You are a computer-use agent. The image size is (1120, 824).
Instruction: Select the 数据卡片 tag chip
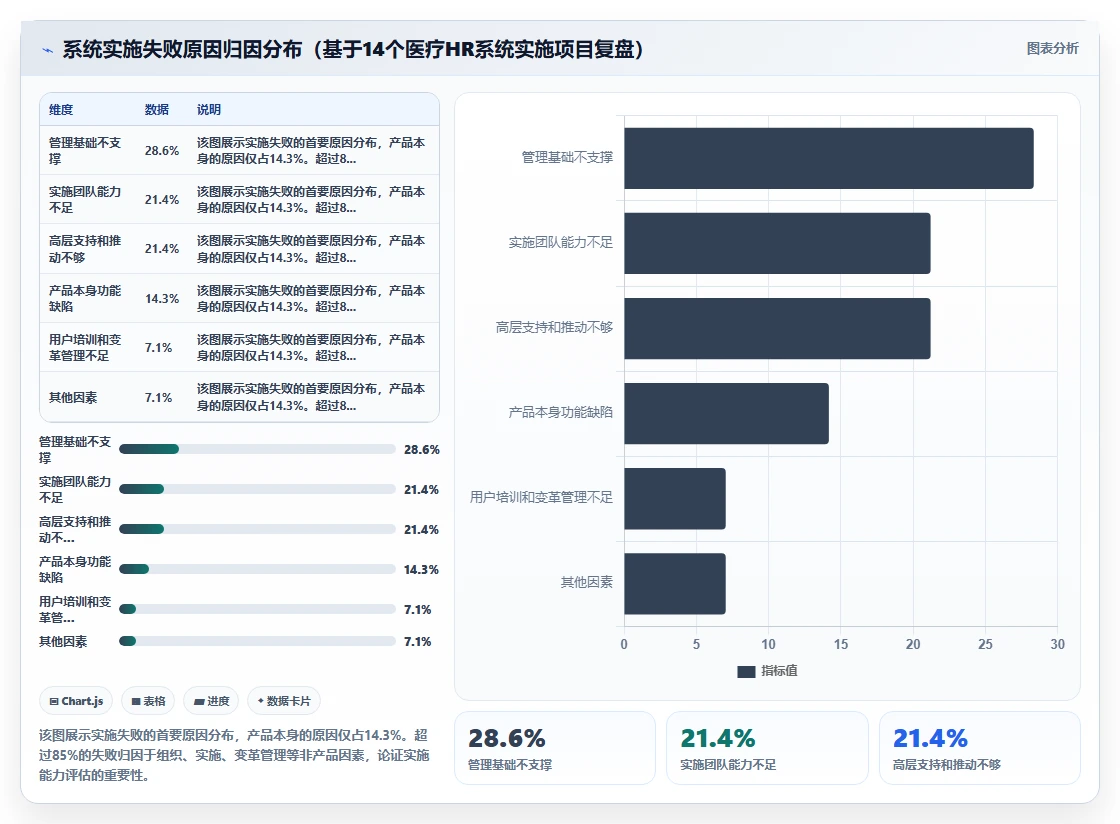point(284,701)
